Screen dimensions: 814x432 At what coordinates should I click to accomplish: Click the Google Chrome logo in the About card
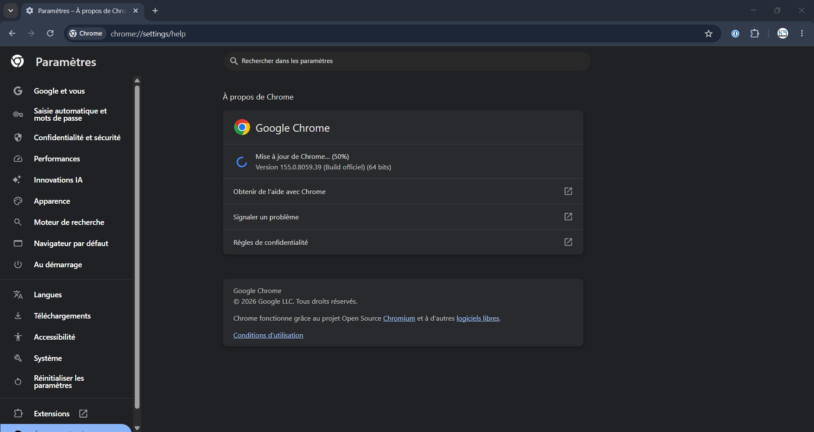(x=241, y=127)
